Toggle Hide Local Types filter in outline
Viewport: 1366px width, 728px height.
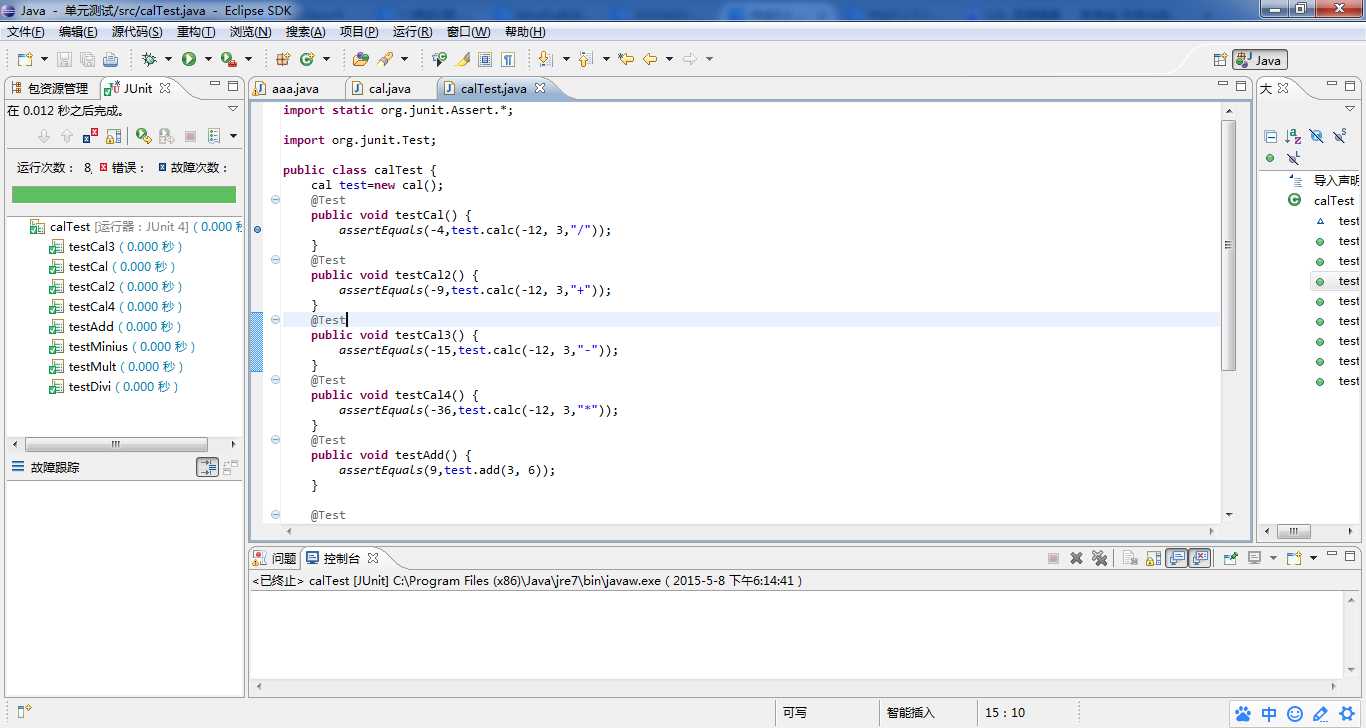pyautogui.click(x=1293, y=158)
